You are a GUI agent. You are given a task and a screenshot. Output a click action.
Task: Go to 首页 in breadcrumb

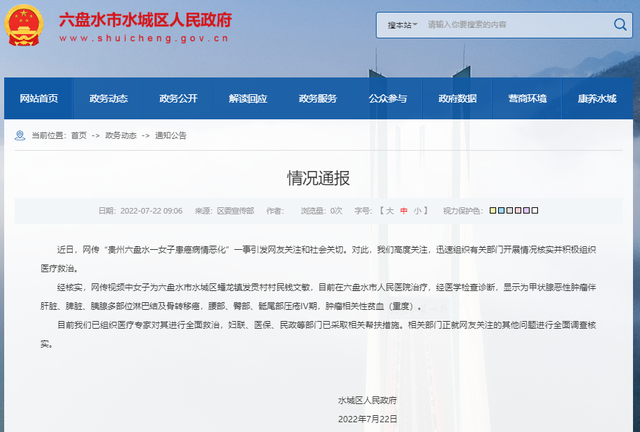(x=79, y=136)
